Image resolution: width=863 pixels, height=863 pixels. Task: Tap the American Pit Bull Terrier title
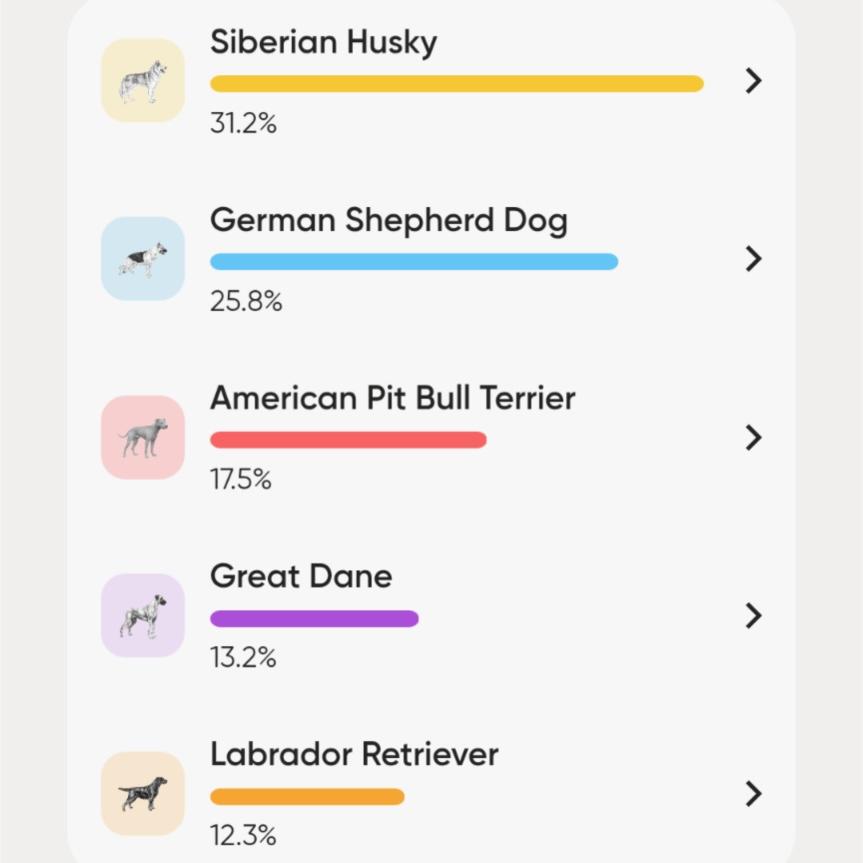click(392, 398)
